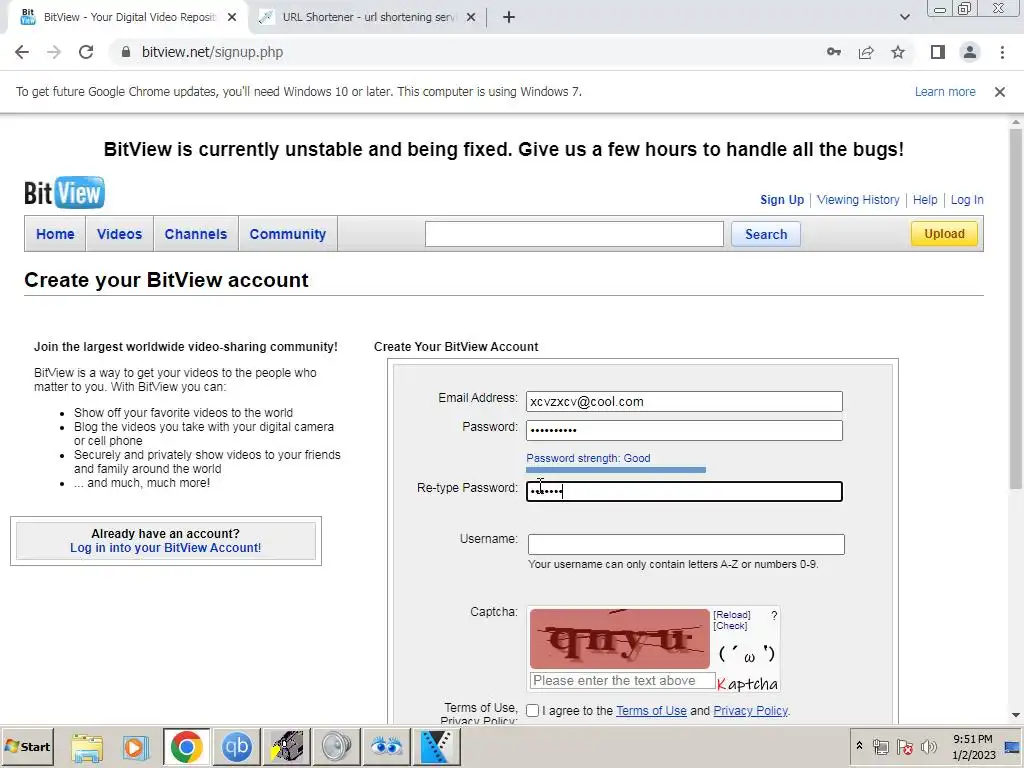The width and height of the screenshot is (1024, 768).
Task: Toggle Chrome side panel
Action: pos(938,52)
